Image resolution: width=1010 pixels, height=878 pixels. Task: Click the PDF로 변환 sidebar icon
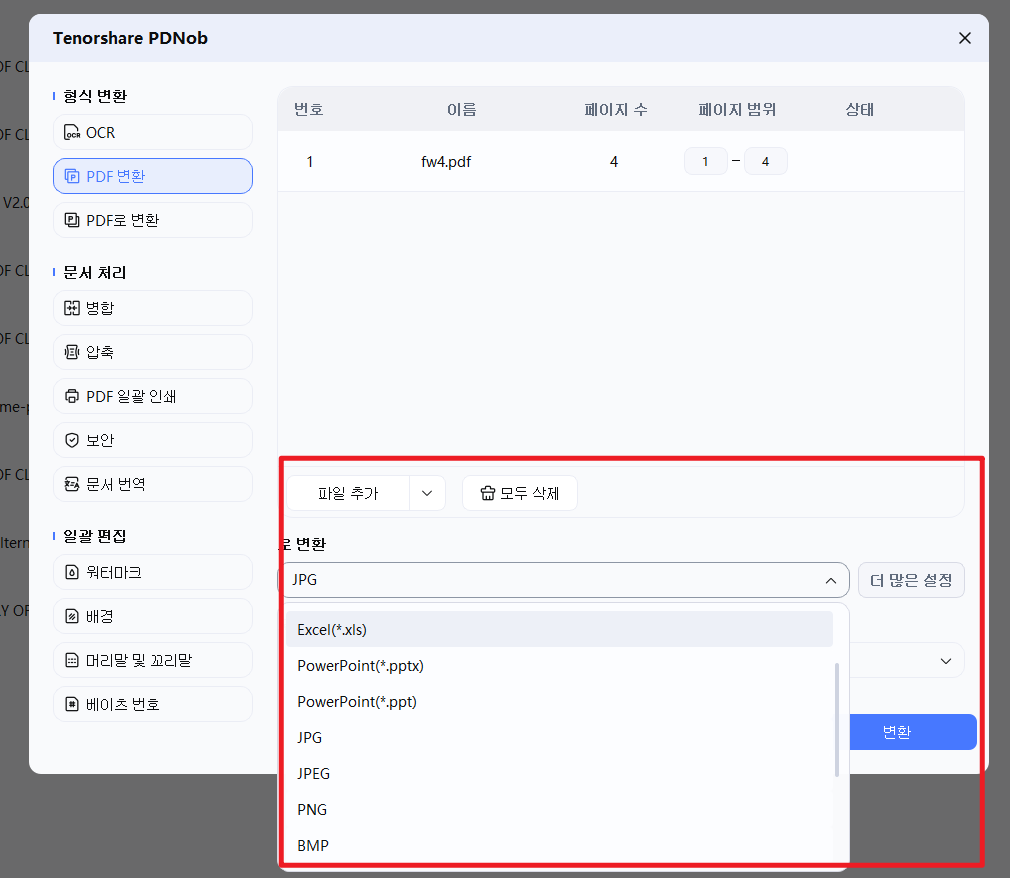[x=72, y=220]
